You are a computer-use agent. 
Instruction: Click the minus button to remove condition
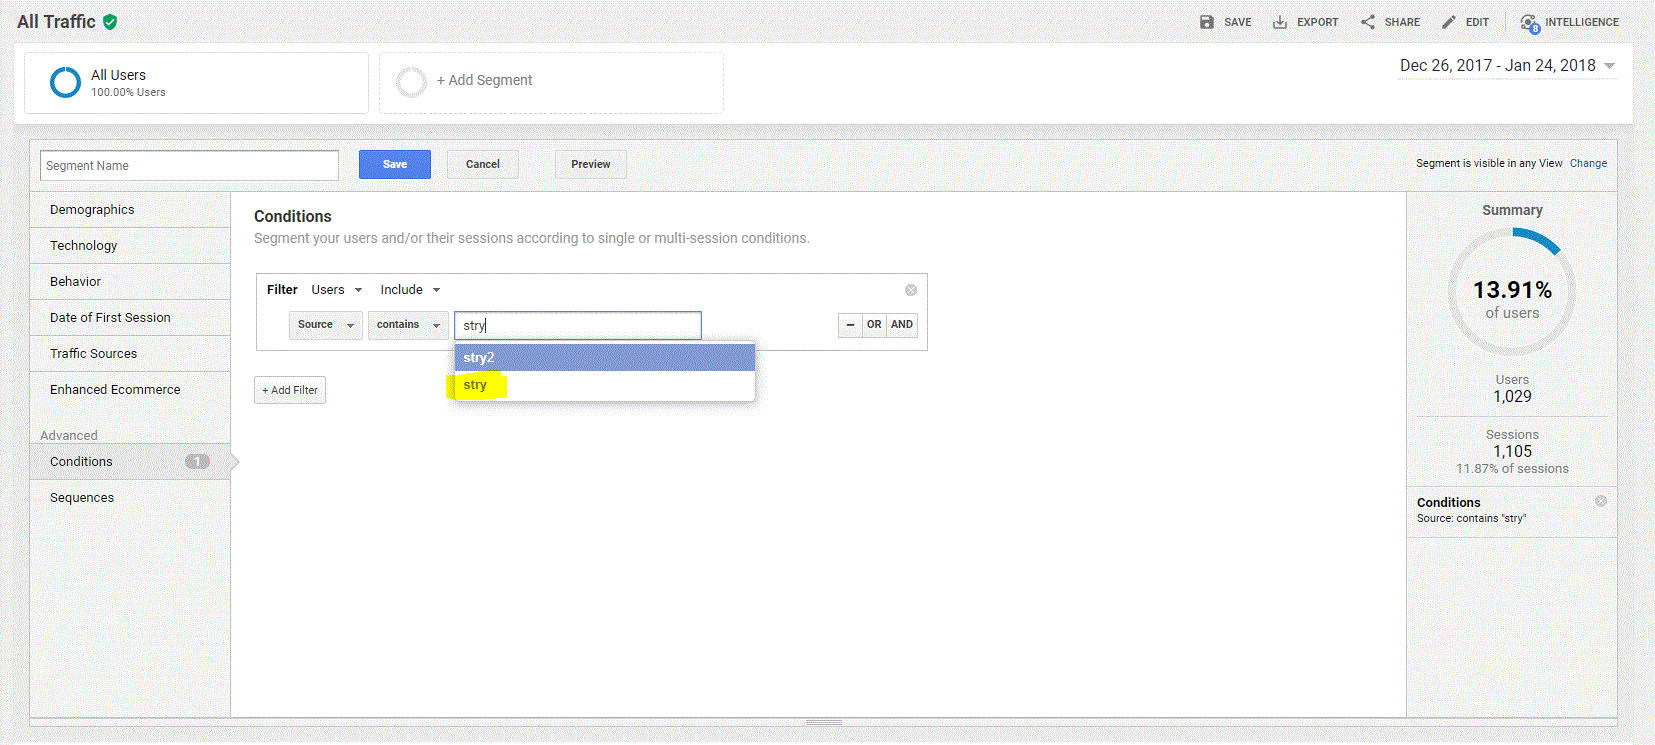pos(850,325)
